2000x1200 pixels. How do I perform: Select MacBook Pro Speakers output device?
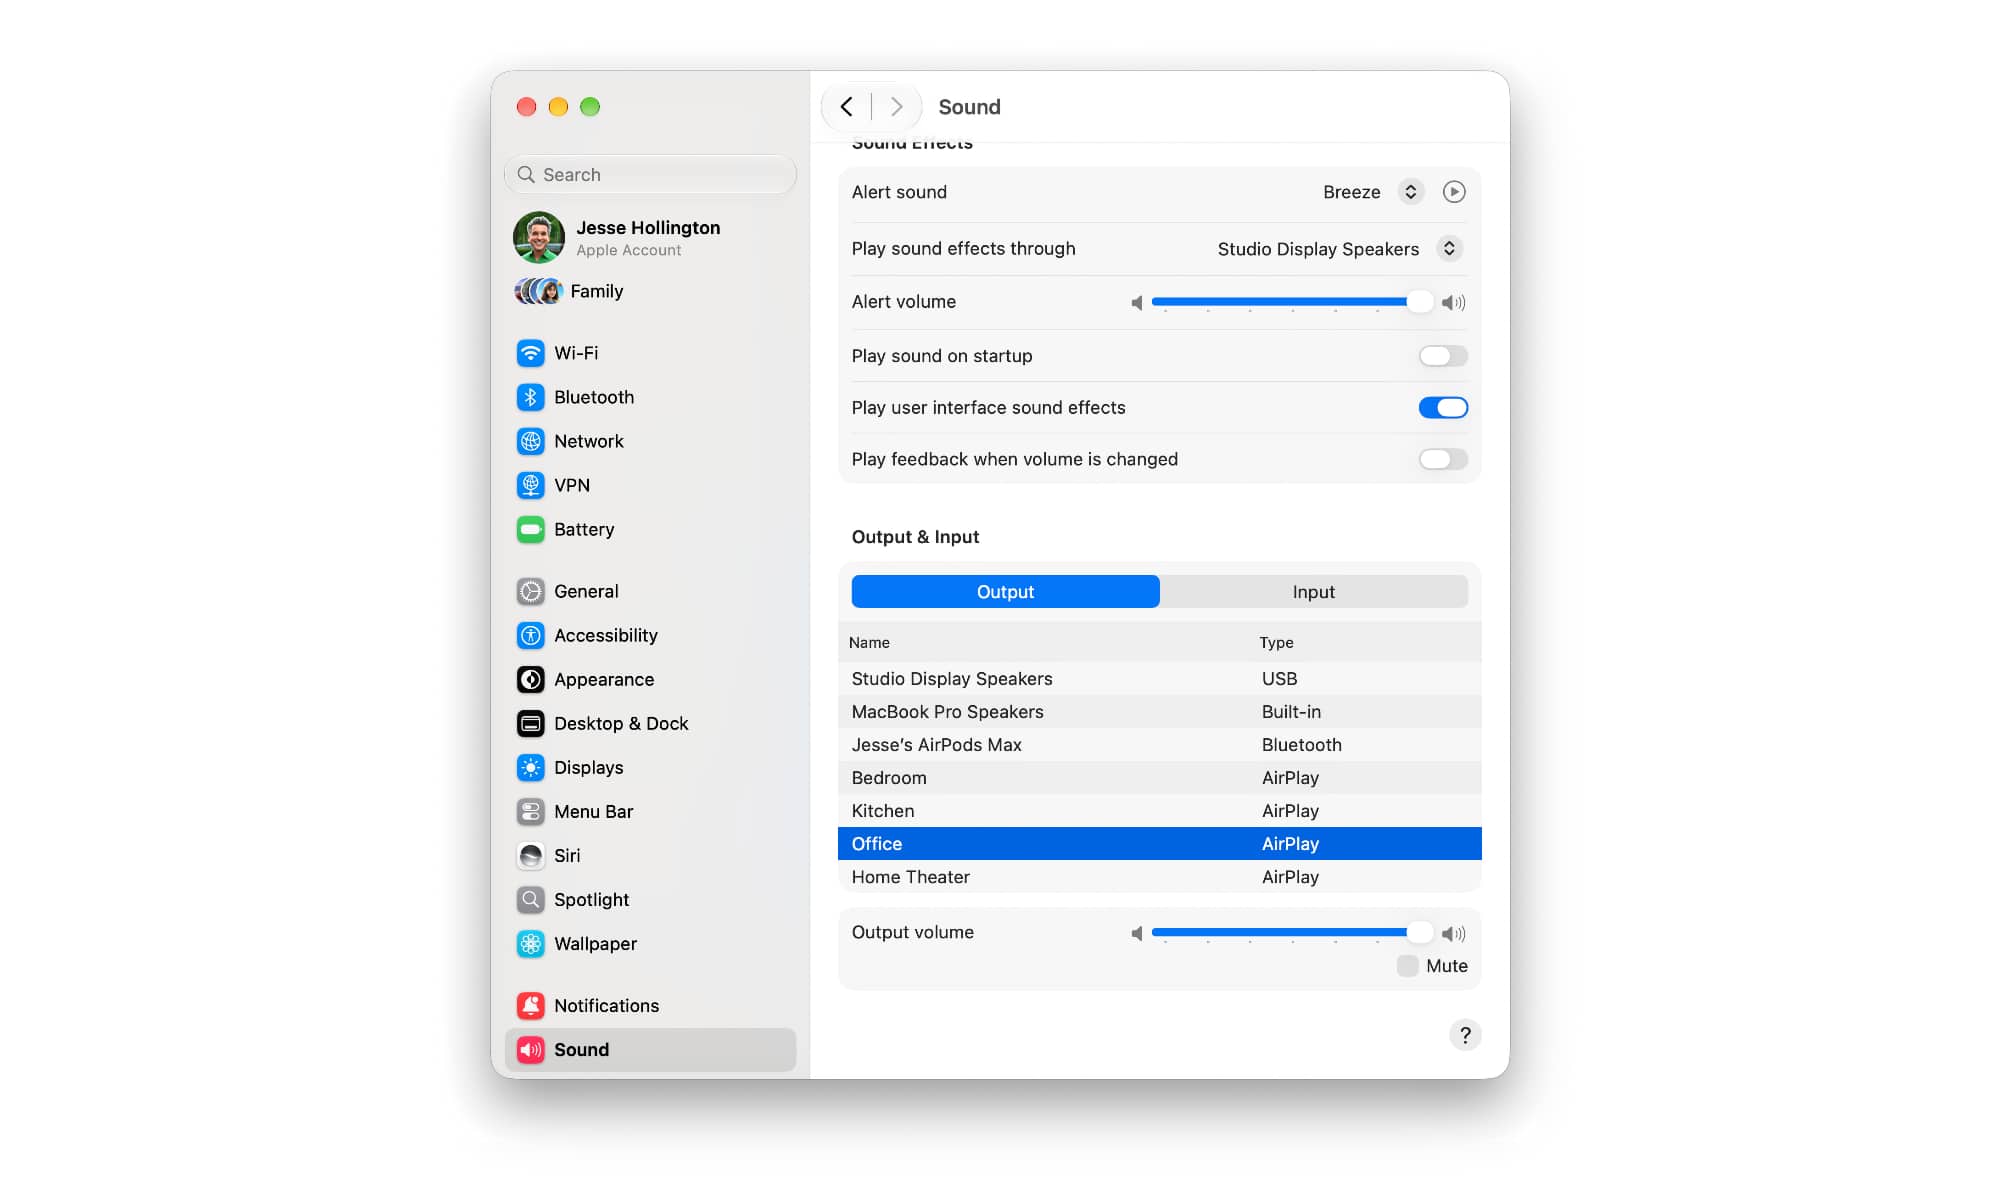click(x=1159, y=711)
